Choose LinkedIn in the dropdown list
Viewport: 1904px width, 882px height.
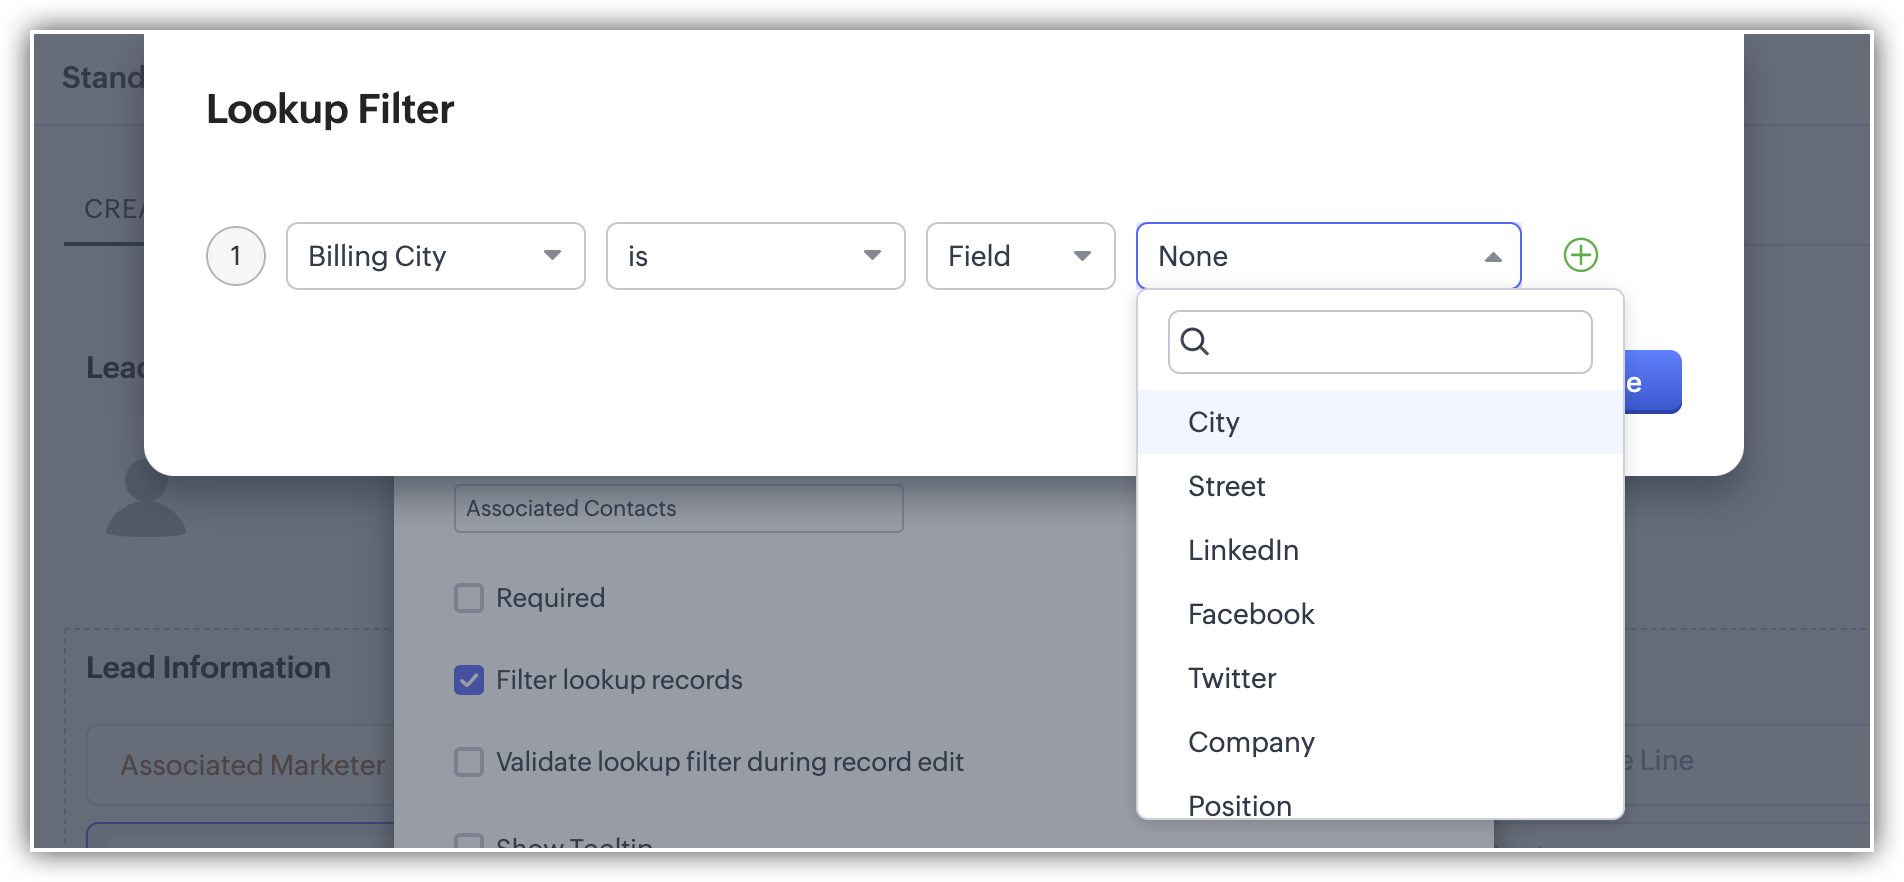(x=1243, y=550)
